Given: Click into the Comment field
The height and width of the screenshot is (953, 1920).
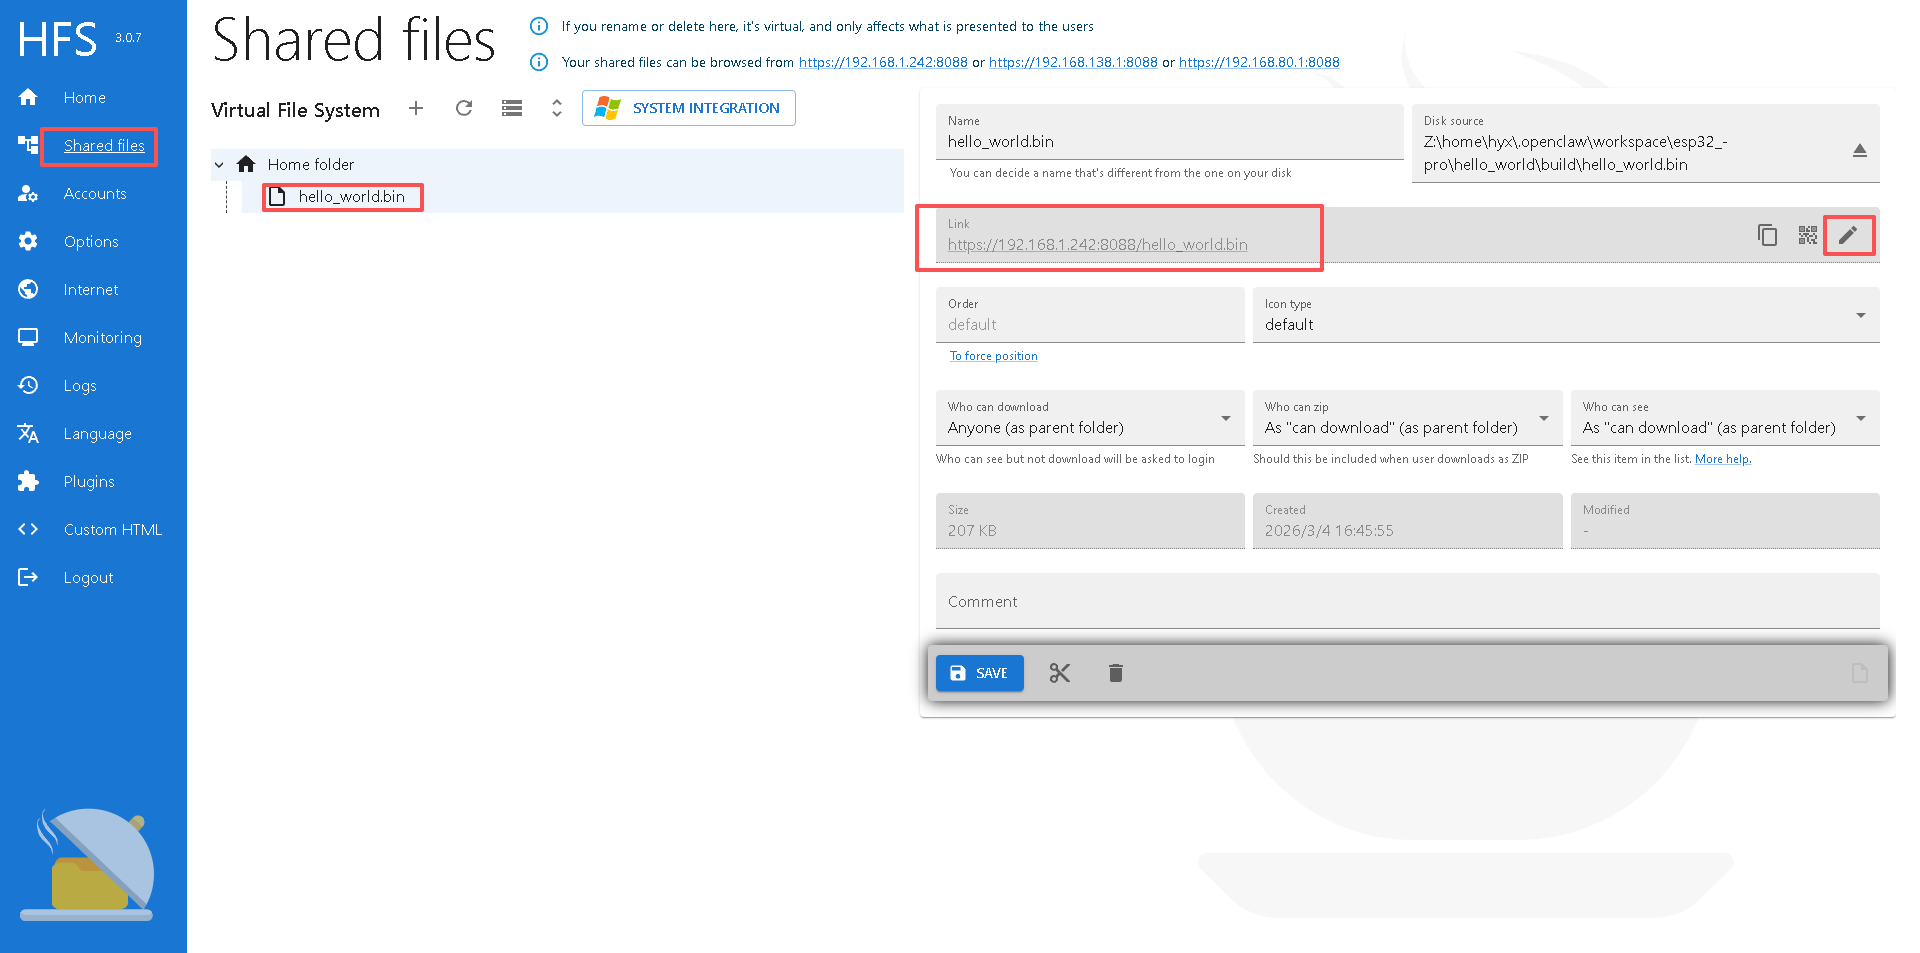Looking at the screenshot, I should pos(1408,601).
